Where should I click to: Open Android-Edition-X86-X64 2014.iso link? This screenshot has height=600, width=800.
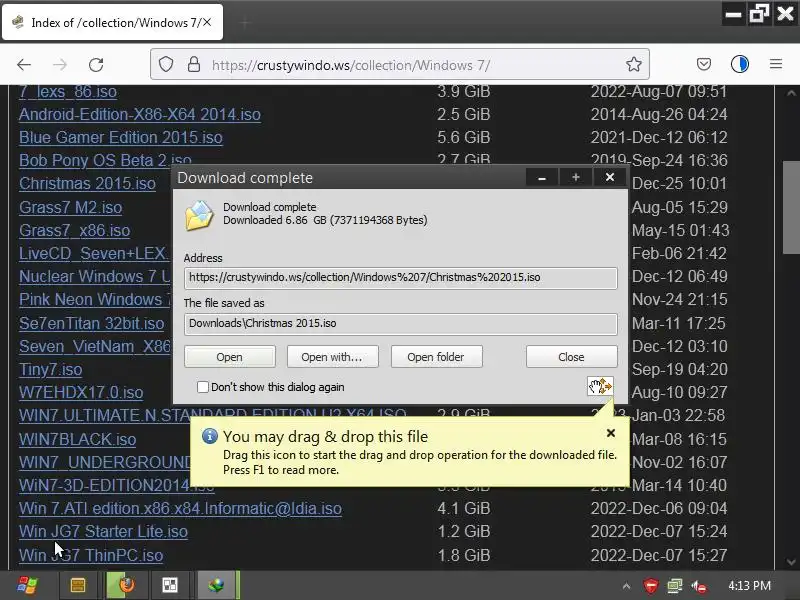[x=140, y=114]
